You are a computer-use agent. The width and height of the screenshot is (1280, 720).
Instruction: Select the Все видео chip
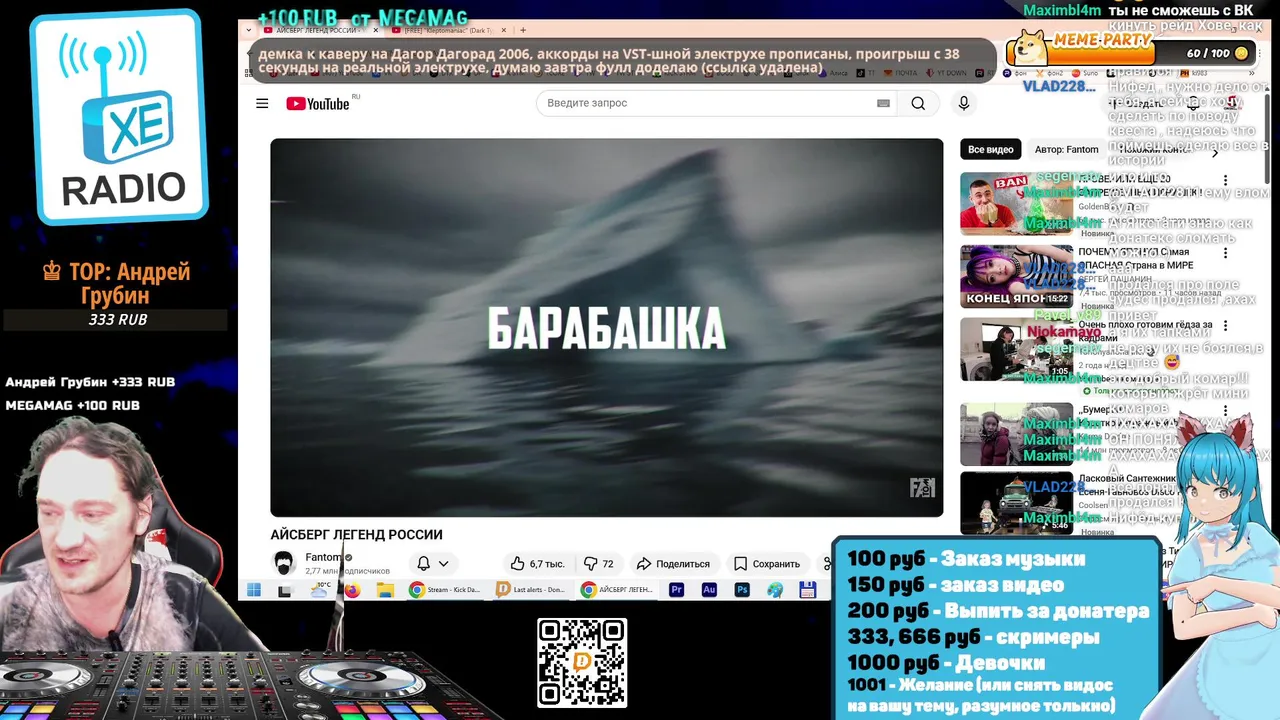(991, 150)
